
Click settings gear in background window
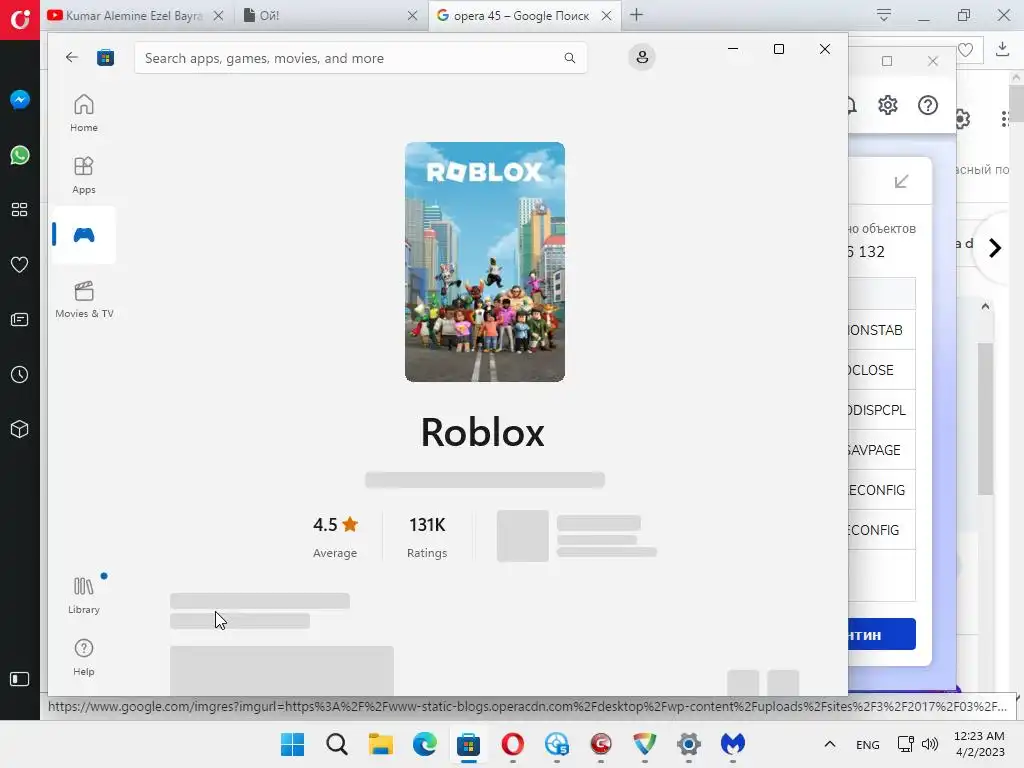pyautogui.click(x=888, y=105)
